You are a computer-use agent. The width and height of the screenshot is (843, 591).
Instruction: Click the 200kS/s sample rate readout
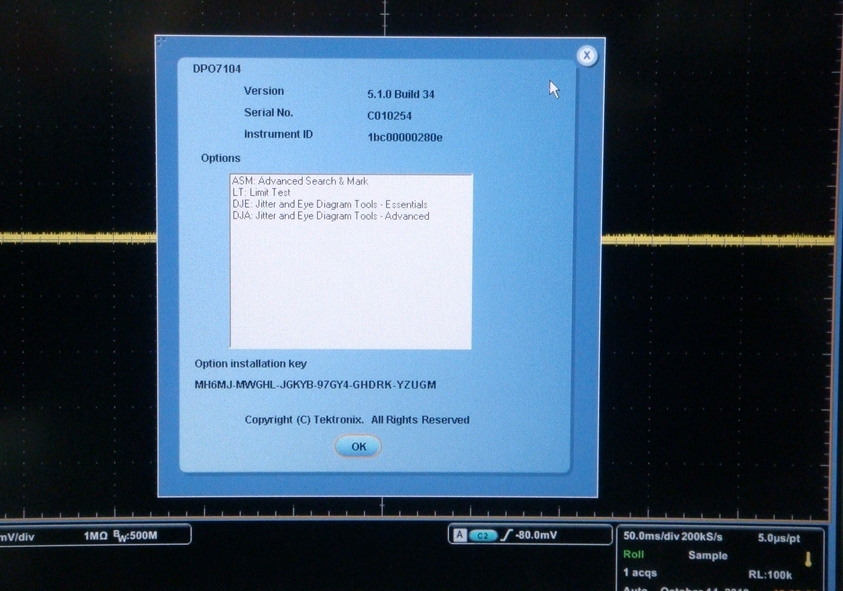point(702,537)
